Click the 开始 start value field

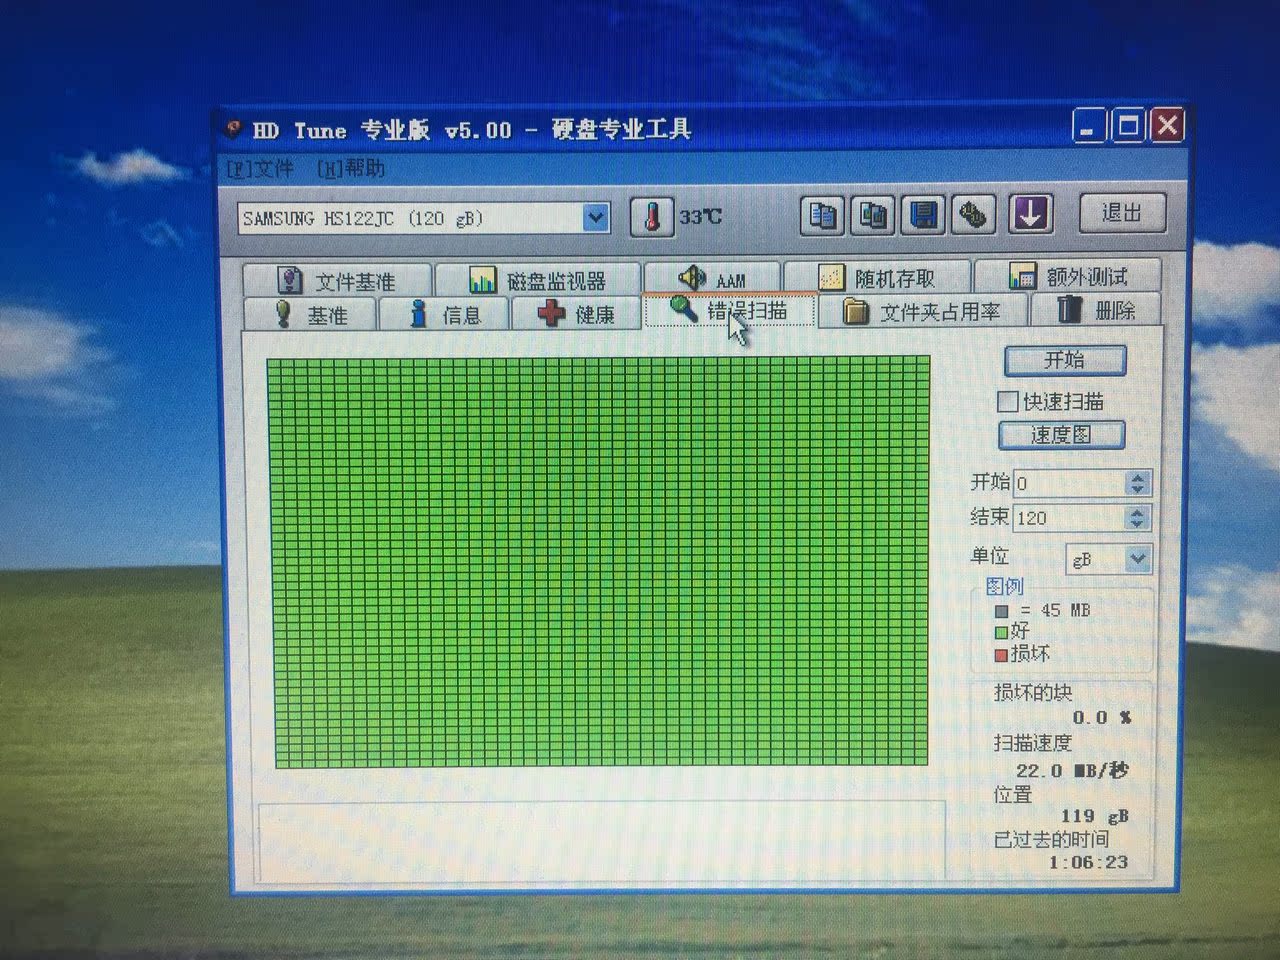click(x=1068, y=483)
